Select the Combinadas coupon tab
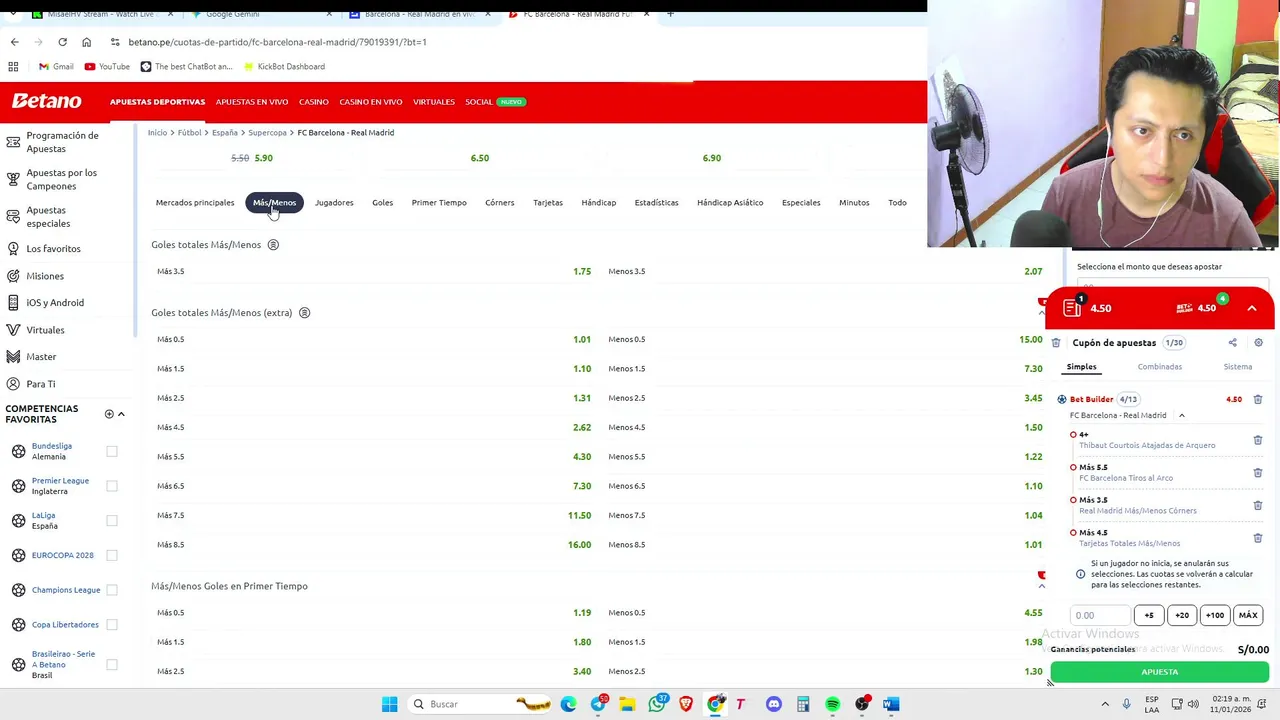This screenshot has height=720, width=1280. (1160, 367)
